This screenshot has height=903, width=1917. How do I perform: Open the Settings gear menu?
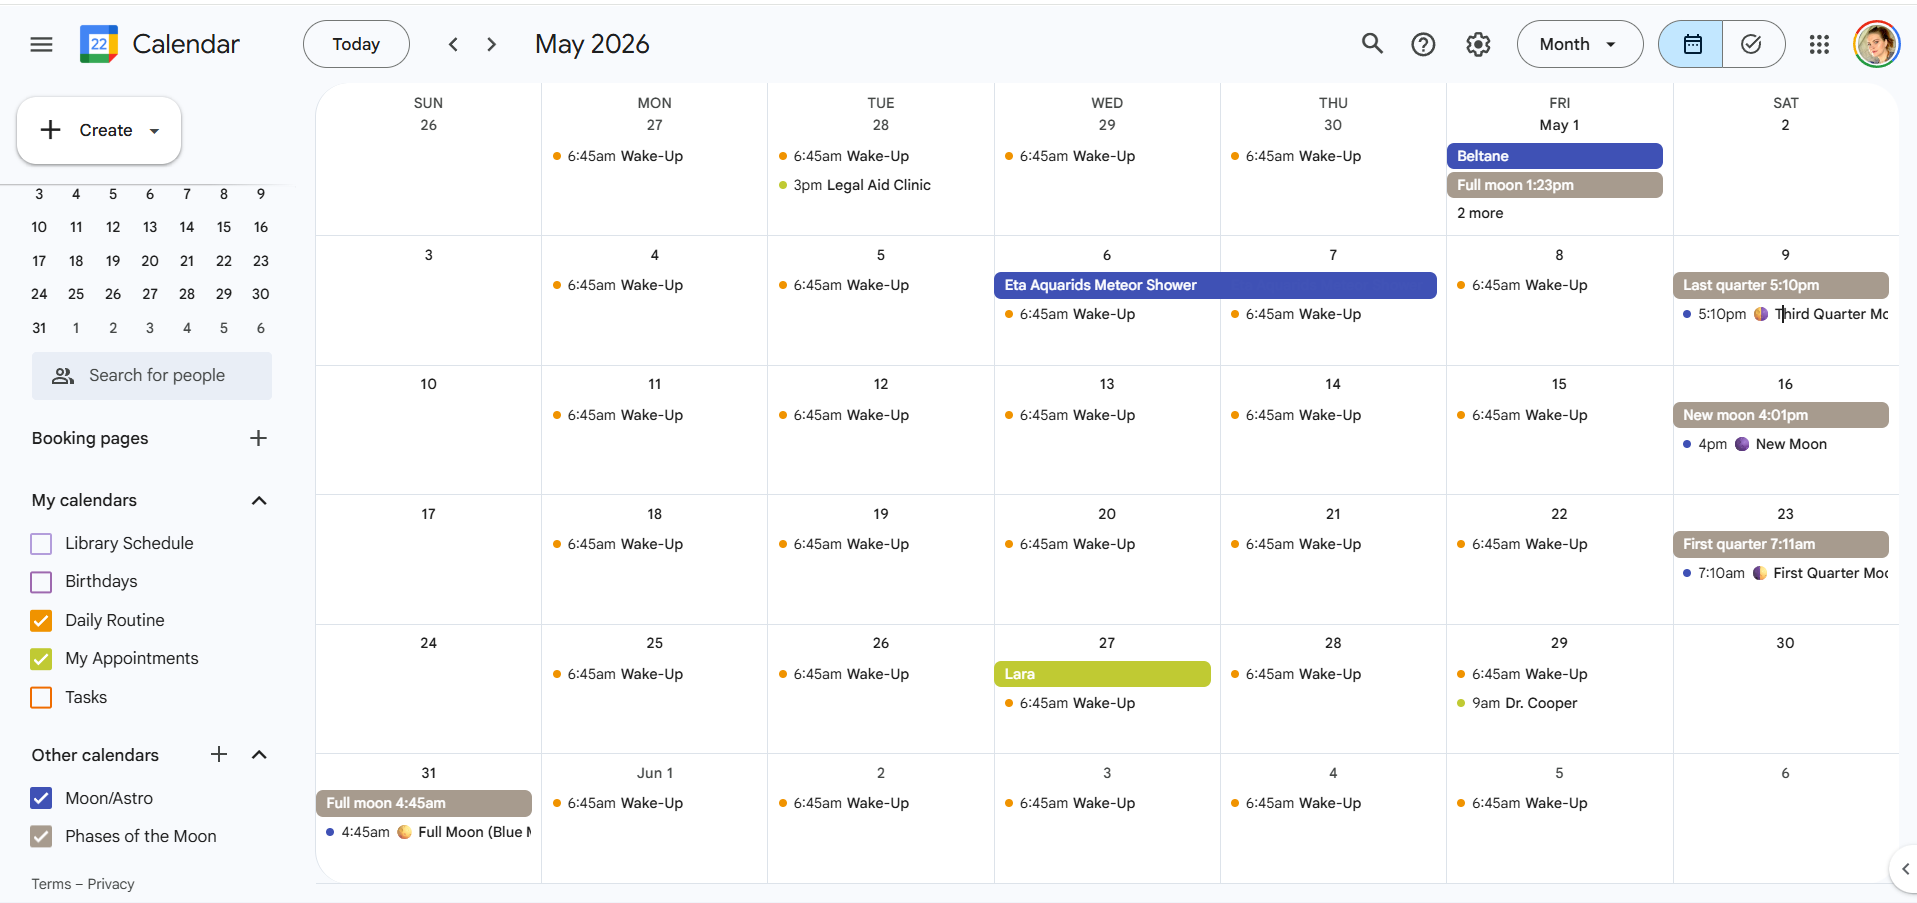tap(1478, 44)
